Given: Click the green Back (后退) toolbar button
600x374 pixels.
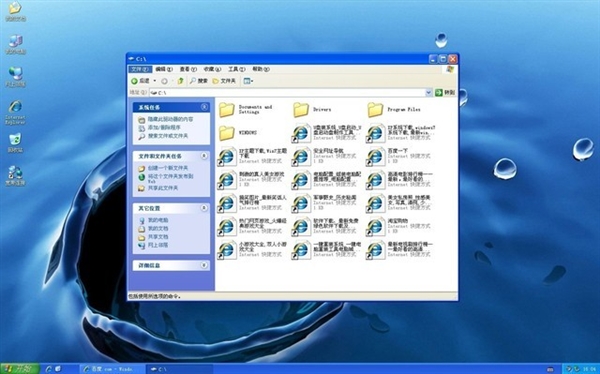Looking at the screenshot, I should click(140, 81).
